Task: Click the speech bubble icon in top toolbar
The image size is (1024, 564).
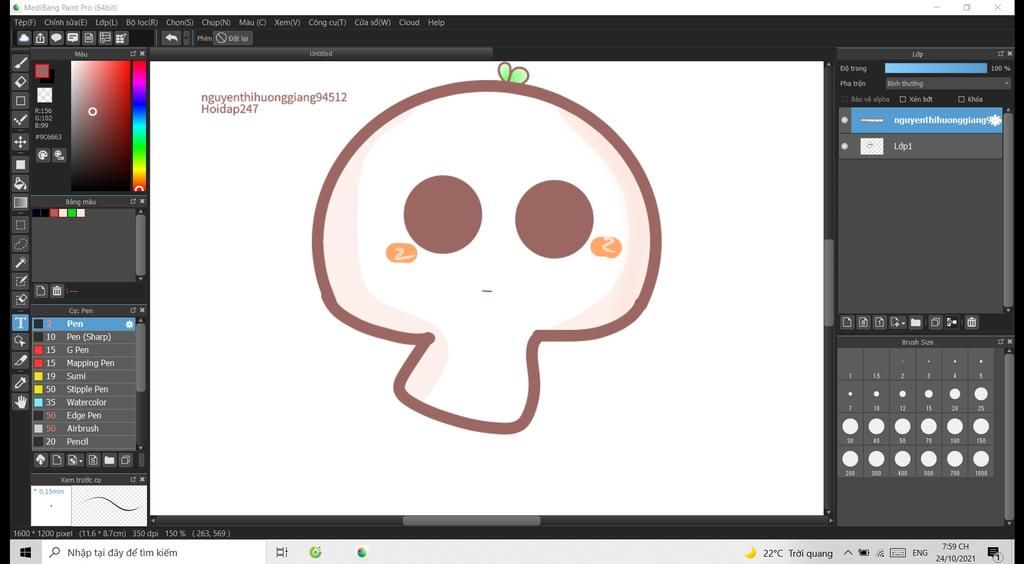Action: tap(57, 38)
